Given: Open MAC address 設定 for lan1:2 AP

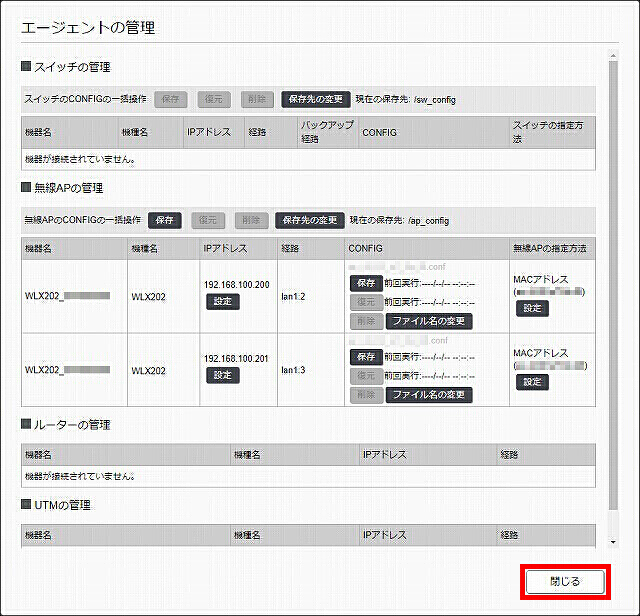Looking at the screenshot, I should coord(532,309).
